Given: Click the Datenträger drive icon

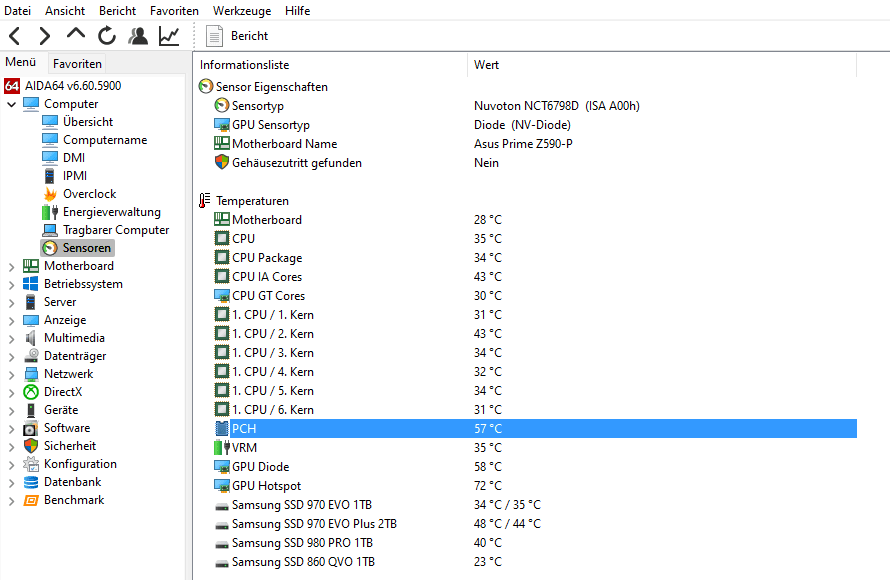Looking at the screenshot, I should pyautogui.click(x=31, y=356).
